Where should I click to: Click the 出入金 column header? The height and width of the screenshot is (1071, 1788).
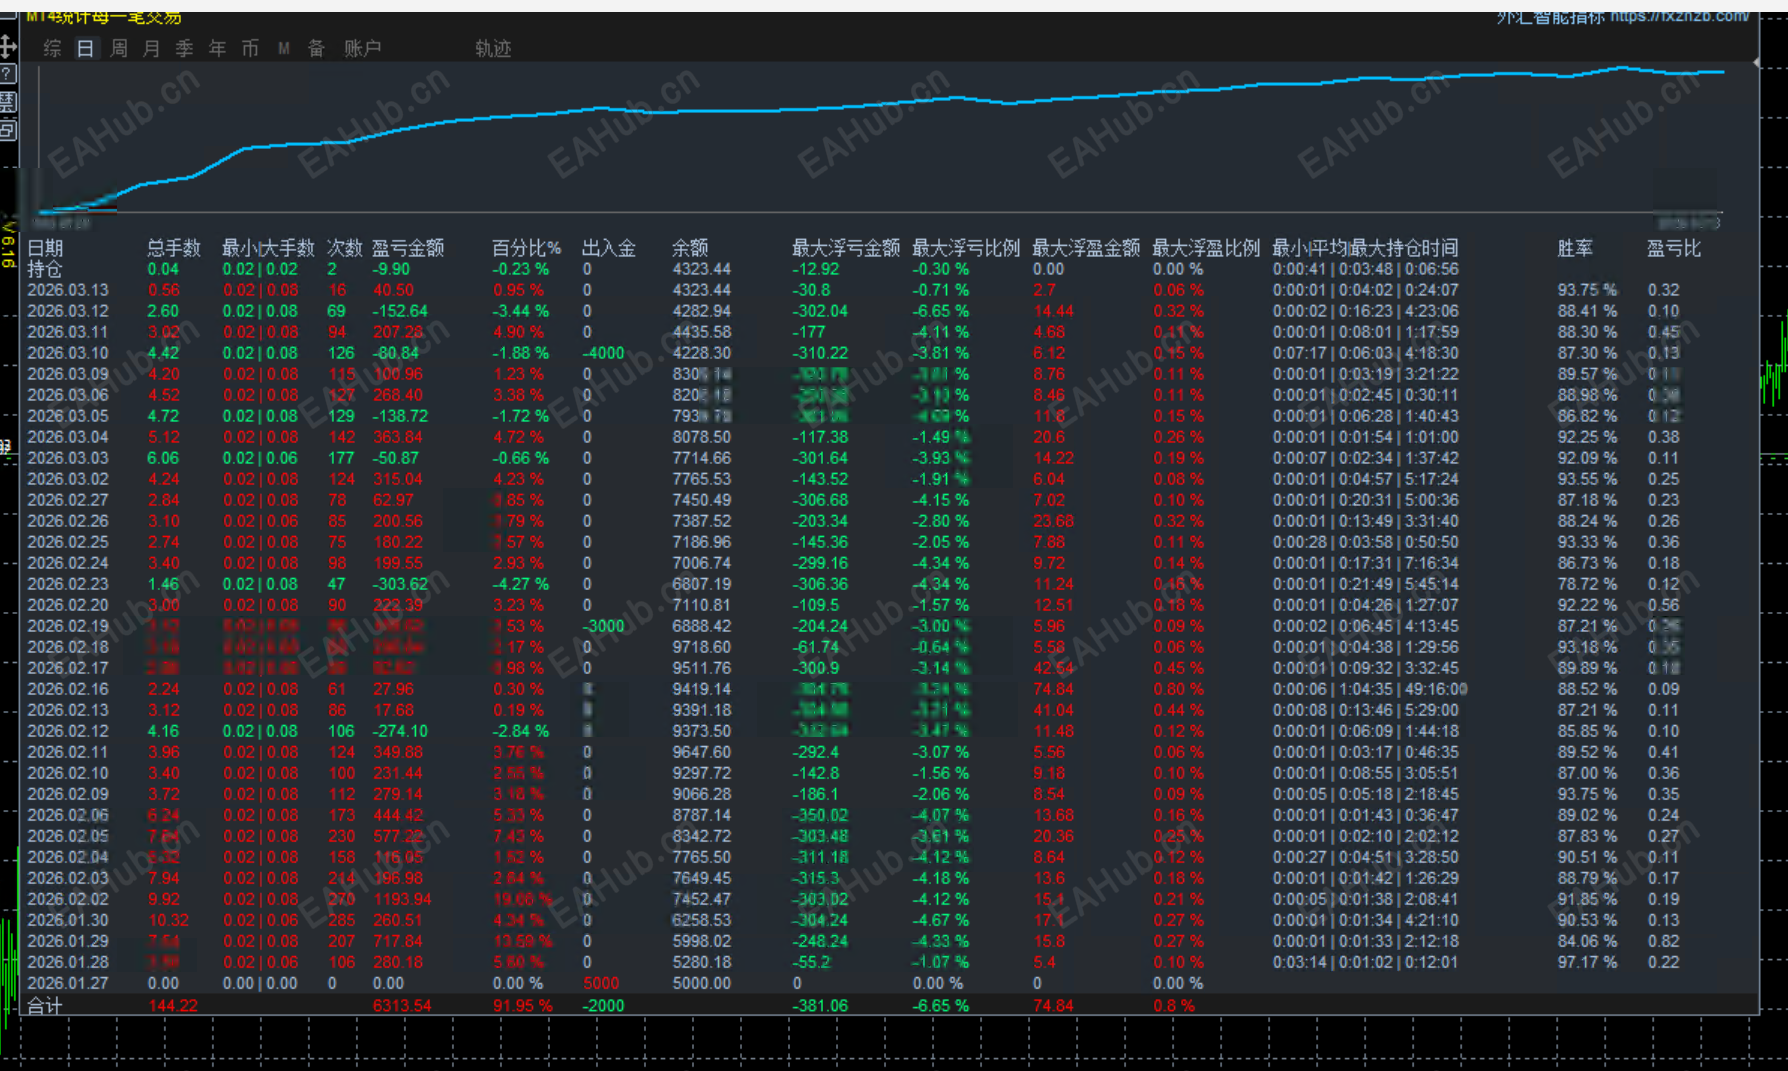[609, 248]
